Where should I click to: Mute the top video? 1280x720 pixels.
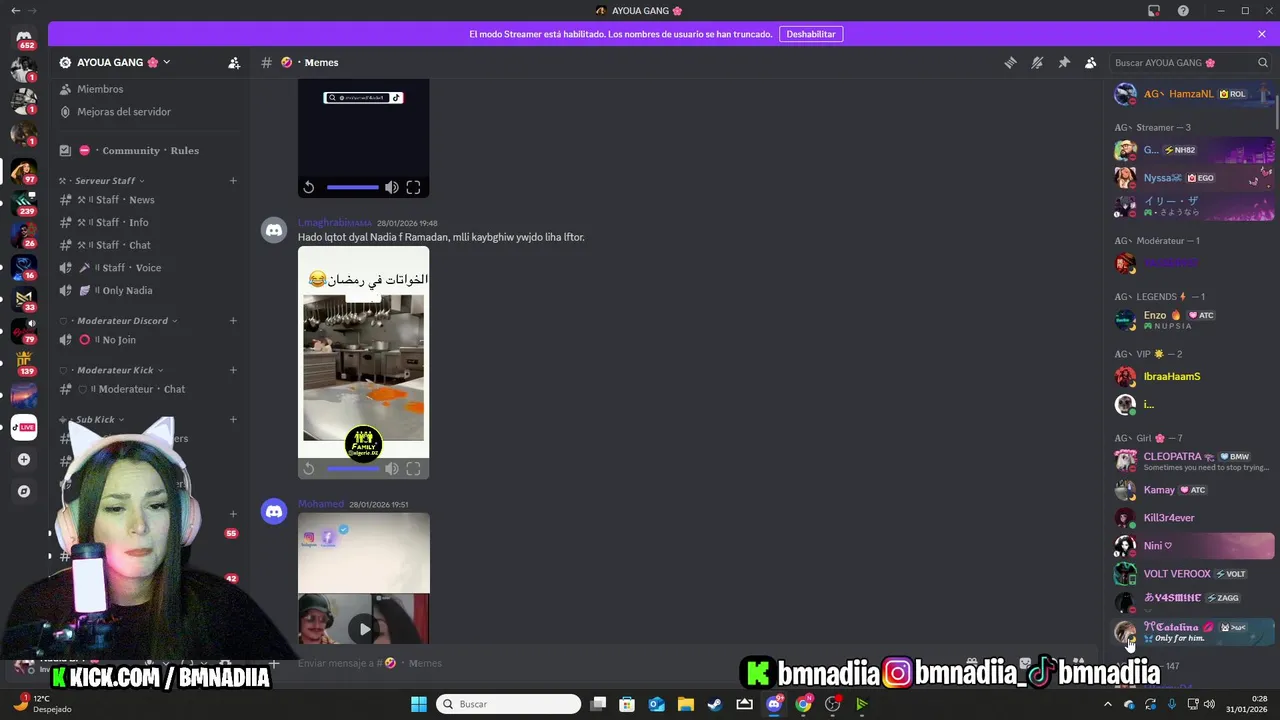coord(392,187)
